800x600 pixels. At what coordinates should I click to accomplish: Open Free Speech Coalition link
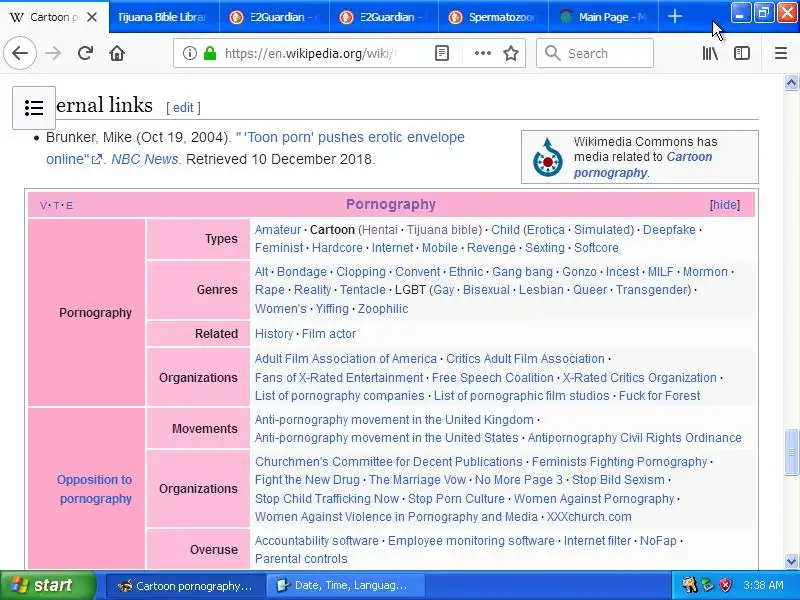(492, 378)
